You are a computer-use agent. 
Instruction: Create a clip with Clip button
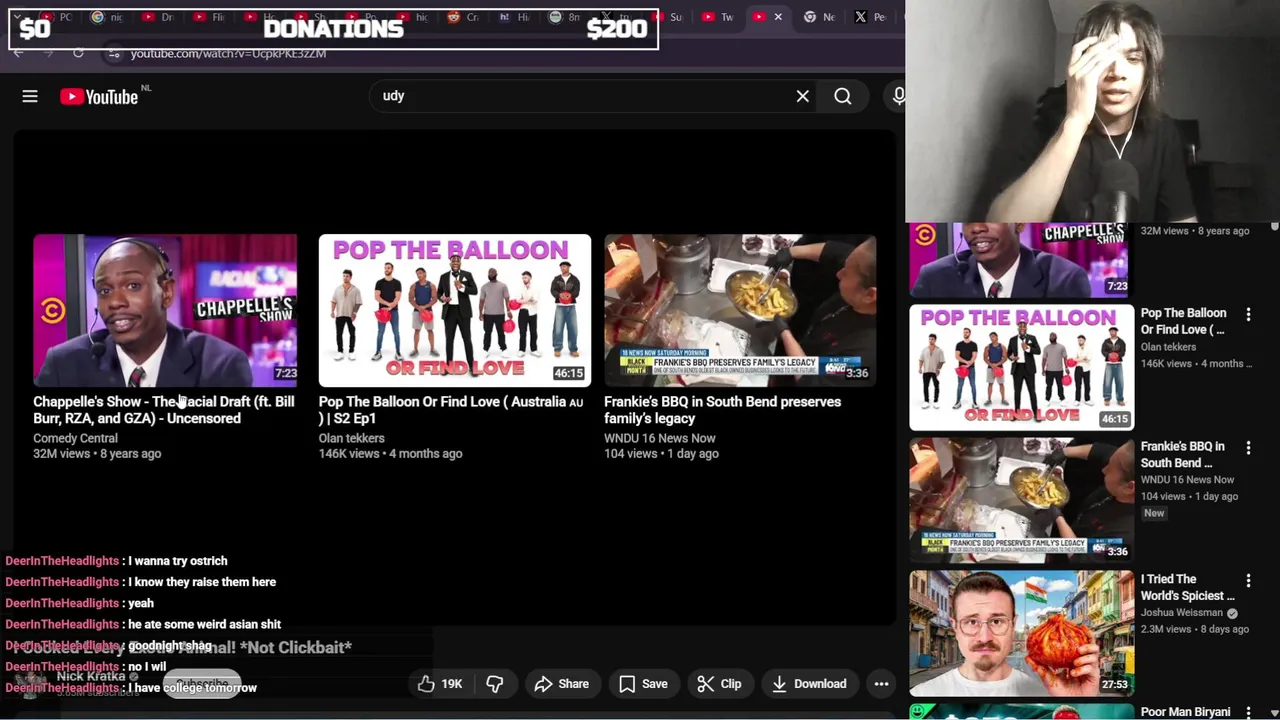720,684
